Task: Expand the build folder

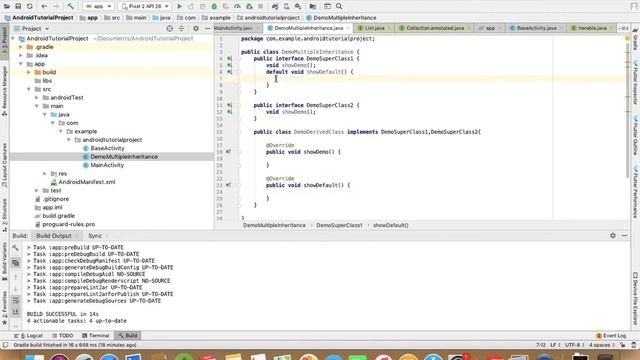Action: (x=29, y=72)
